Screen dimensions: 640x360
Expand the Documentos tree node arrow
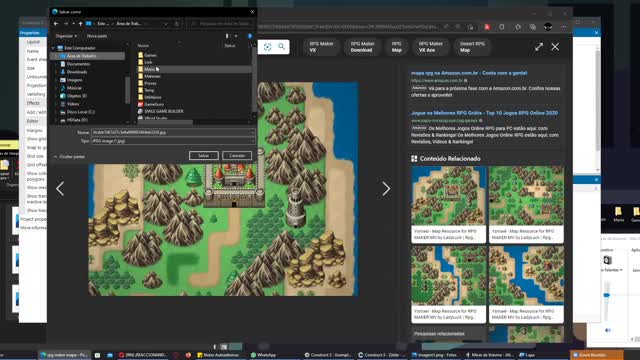56,64
